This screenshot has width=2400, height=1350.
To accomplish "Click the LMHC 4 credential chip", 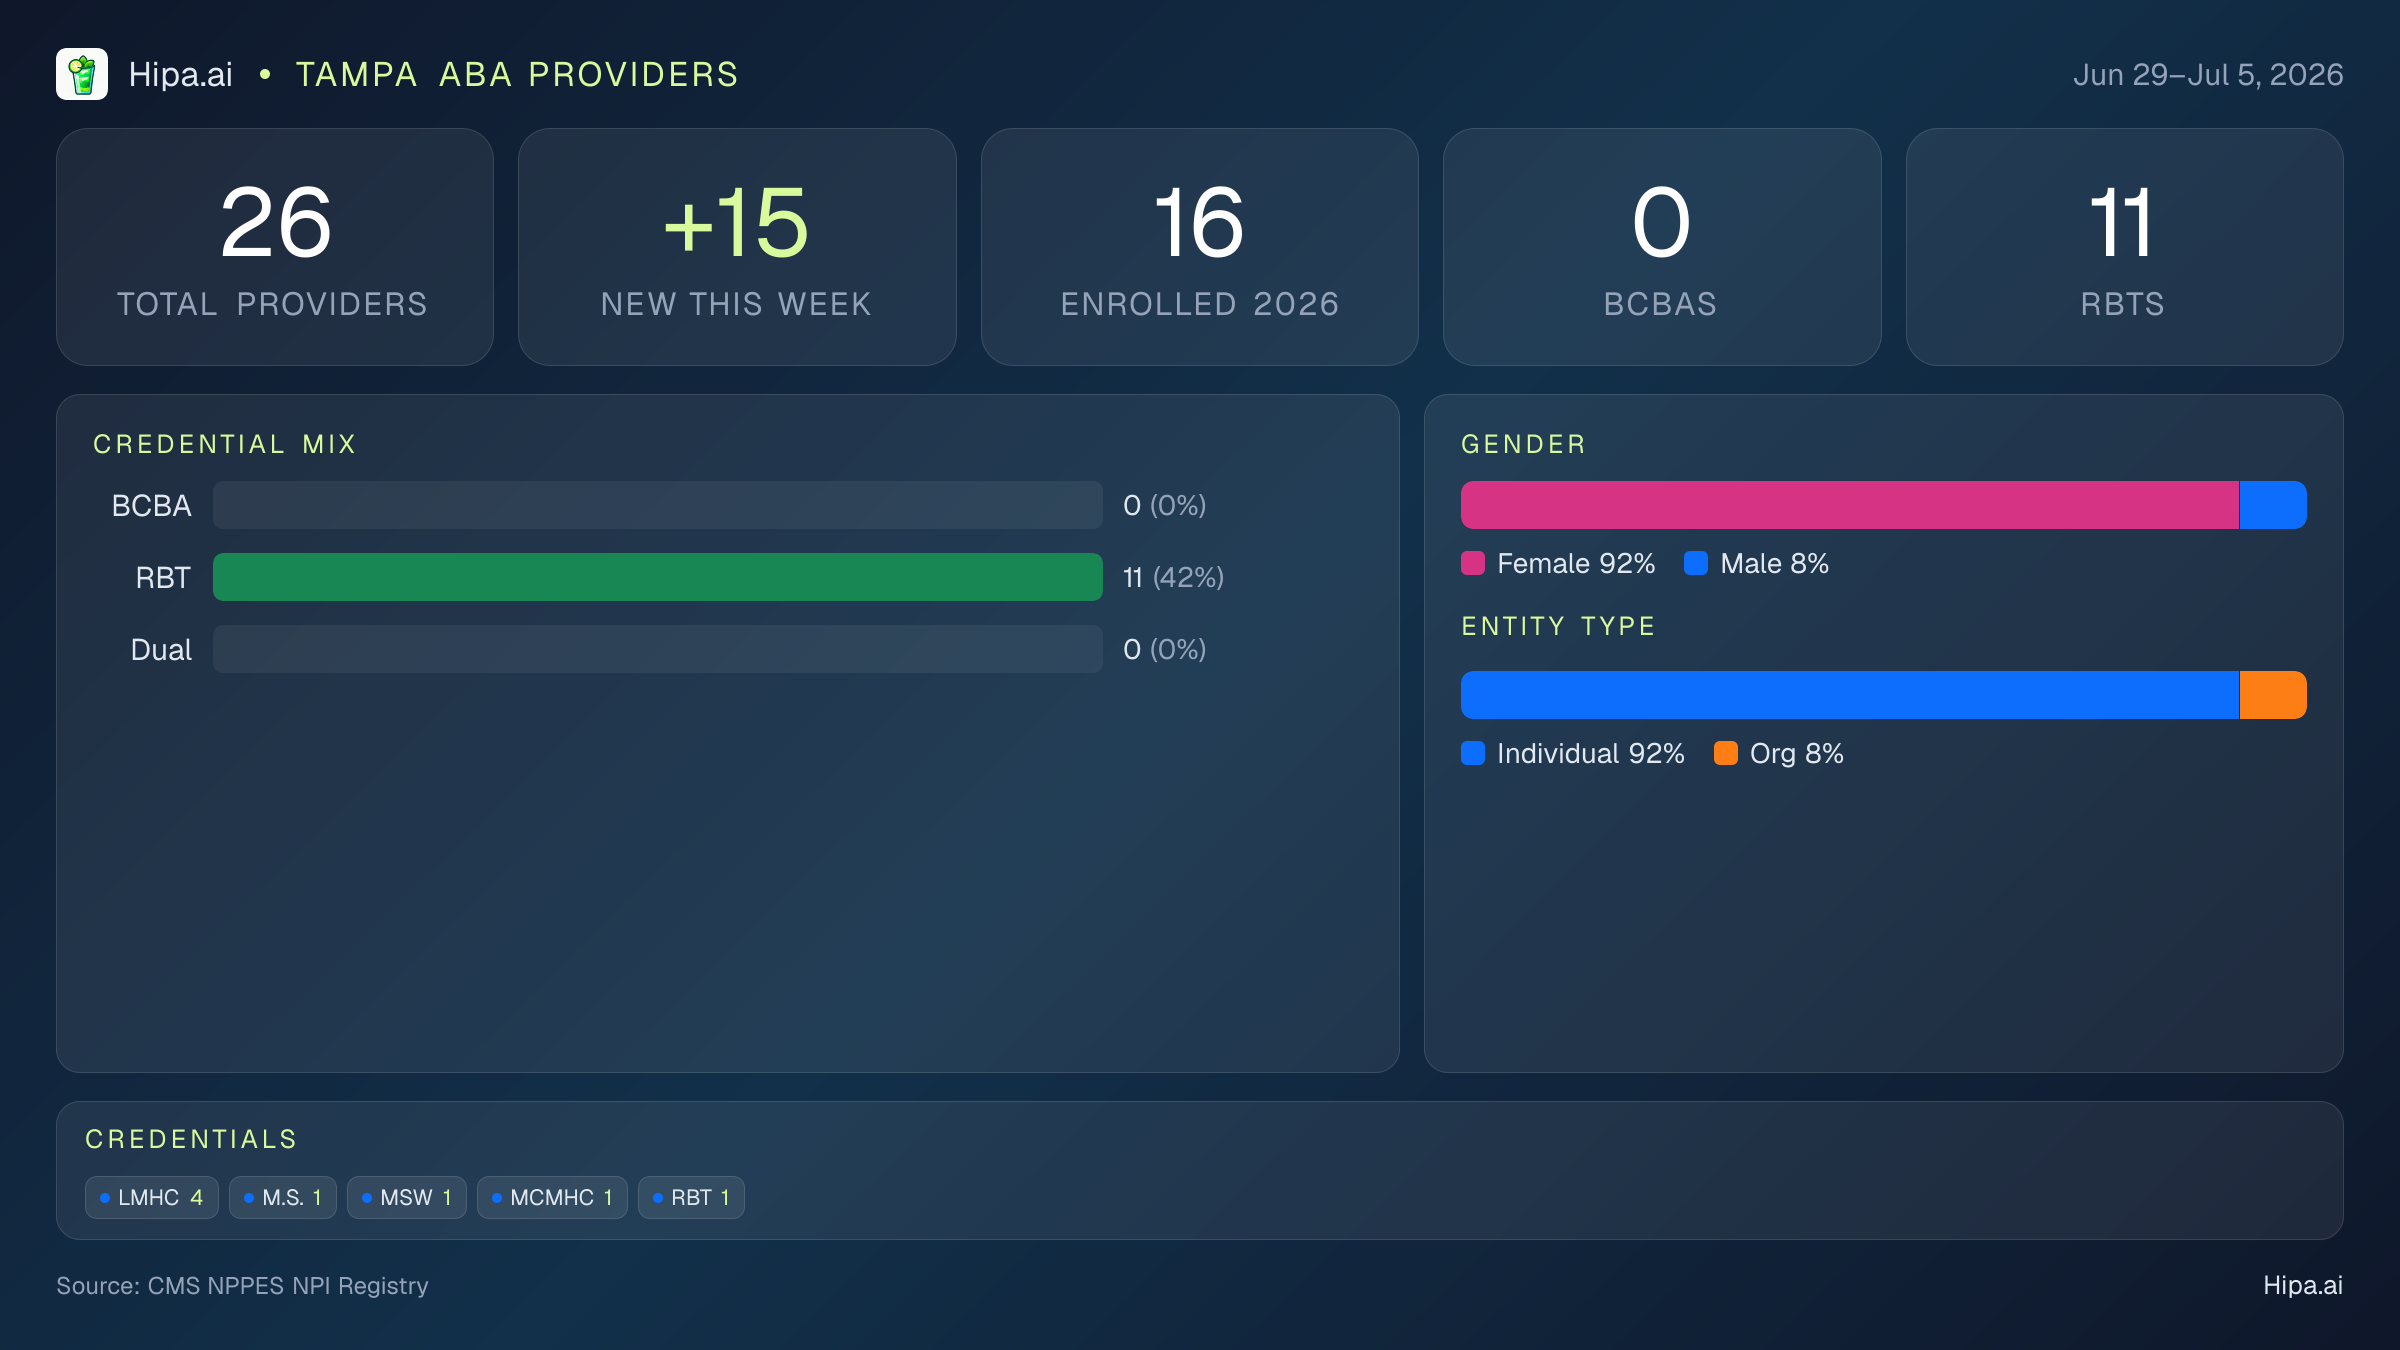I will click(152, 1197).
